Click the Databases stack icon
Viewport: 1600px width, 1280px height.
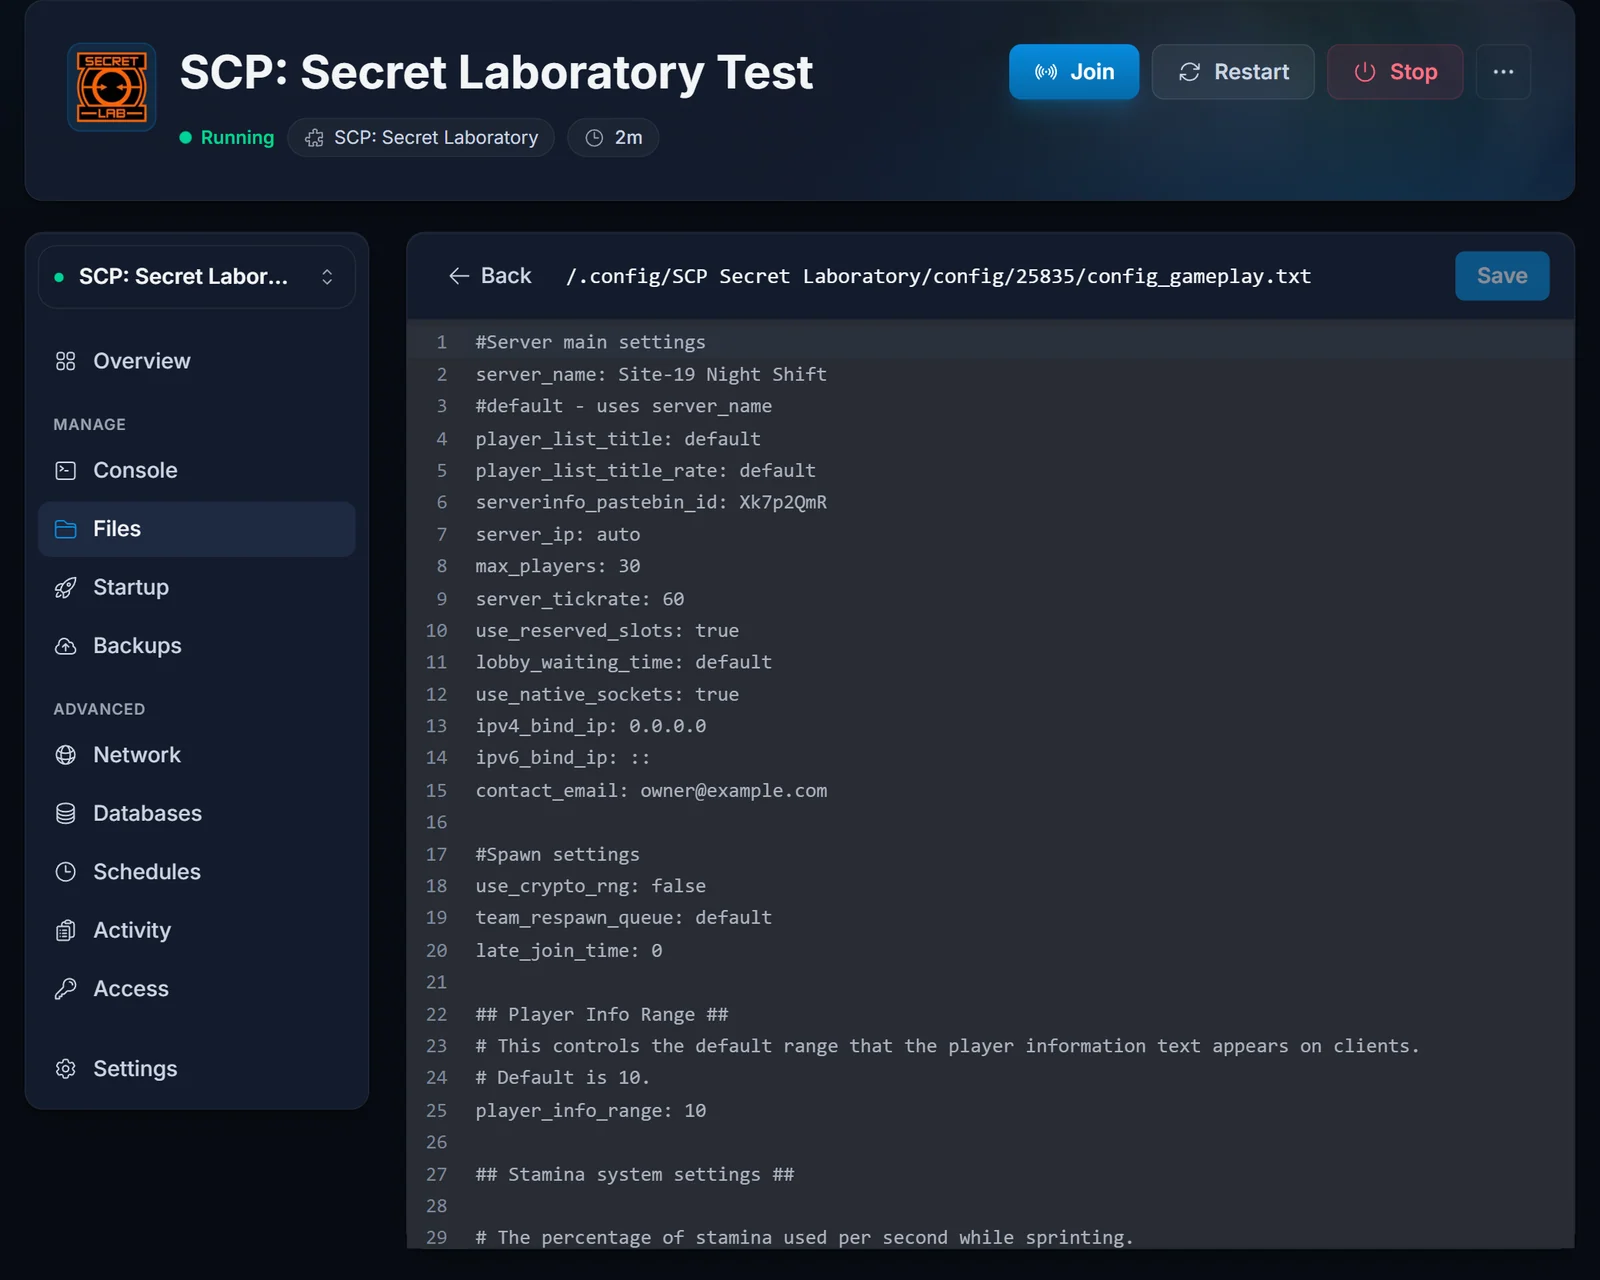66,813
